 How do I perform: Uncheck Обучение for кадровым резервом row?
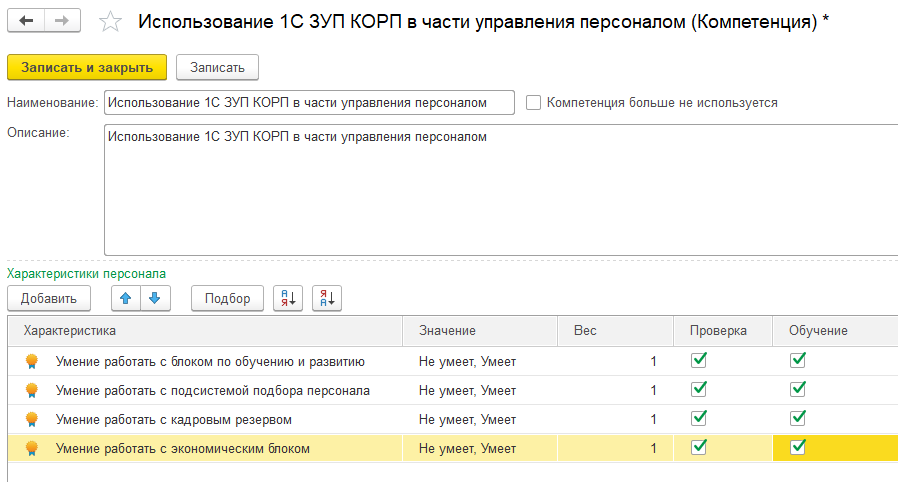pyautogui.click(x=798, y=418)
